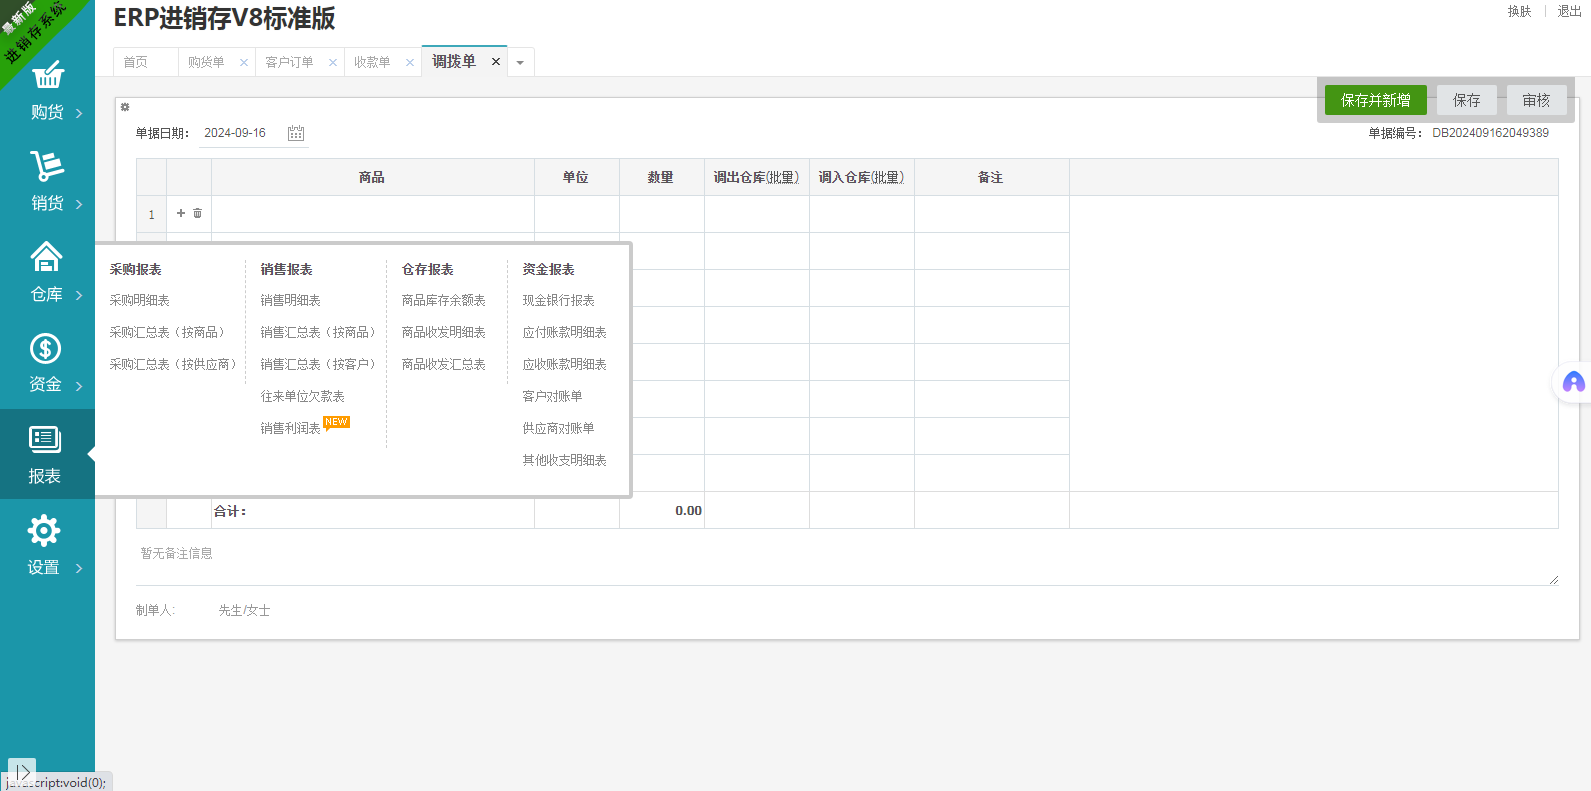Open the 销货 sales sidebar icon

coord(47,167)
